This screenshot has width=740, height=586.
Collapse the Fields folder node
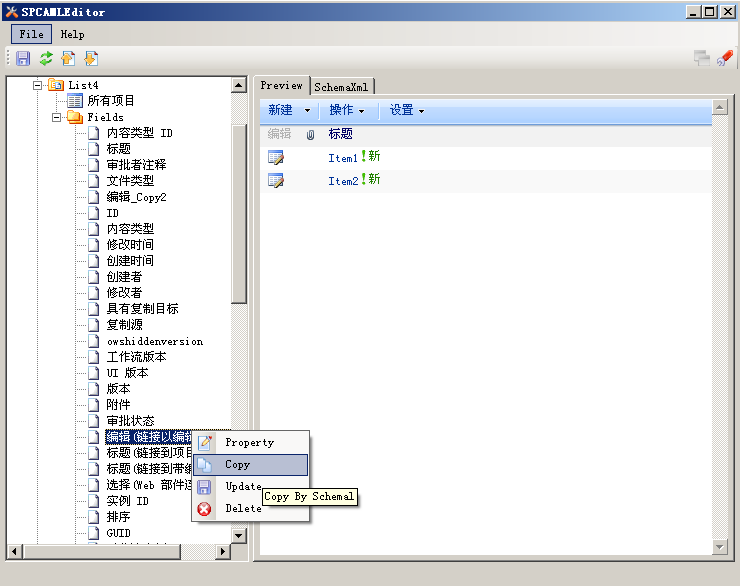(x=56, y=117)
